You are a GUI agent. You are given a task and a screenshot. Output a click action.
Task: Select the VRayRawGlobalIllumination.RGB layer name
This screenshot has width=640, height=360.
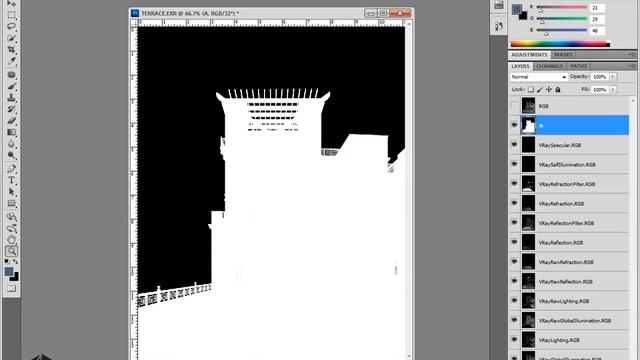point(575,321)
